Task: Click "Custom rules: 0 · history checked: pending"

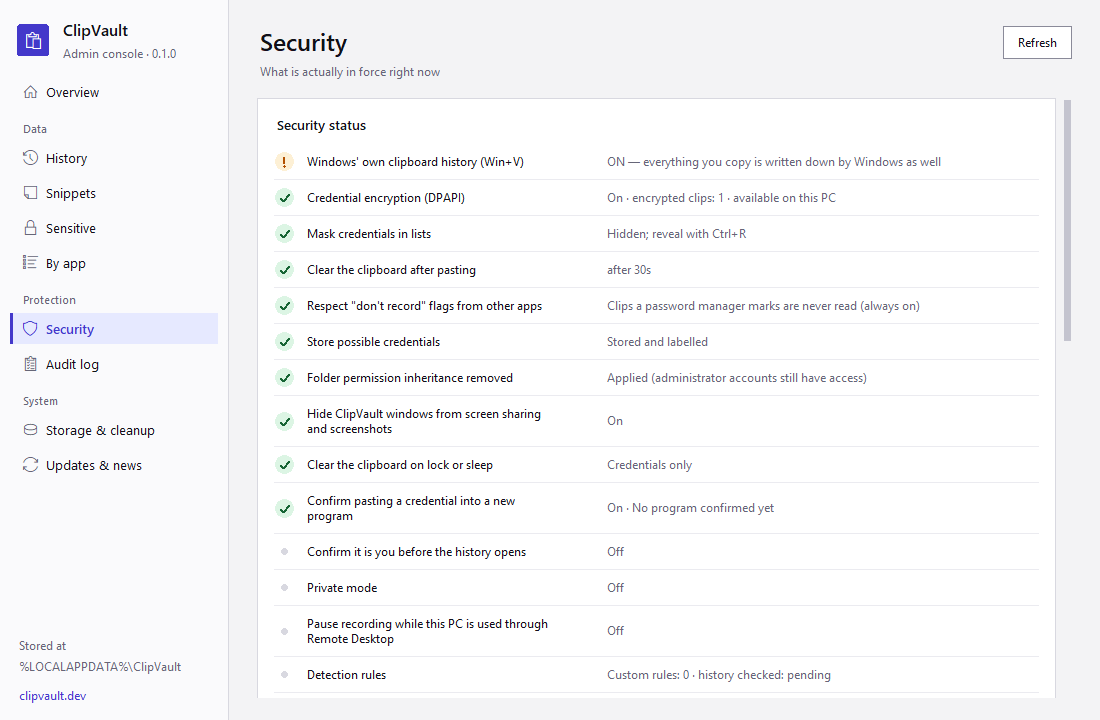Action: pyautogui.click(x=719, y=674)
